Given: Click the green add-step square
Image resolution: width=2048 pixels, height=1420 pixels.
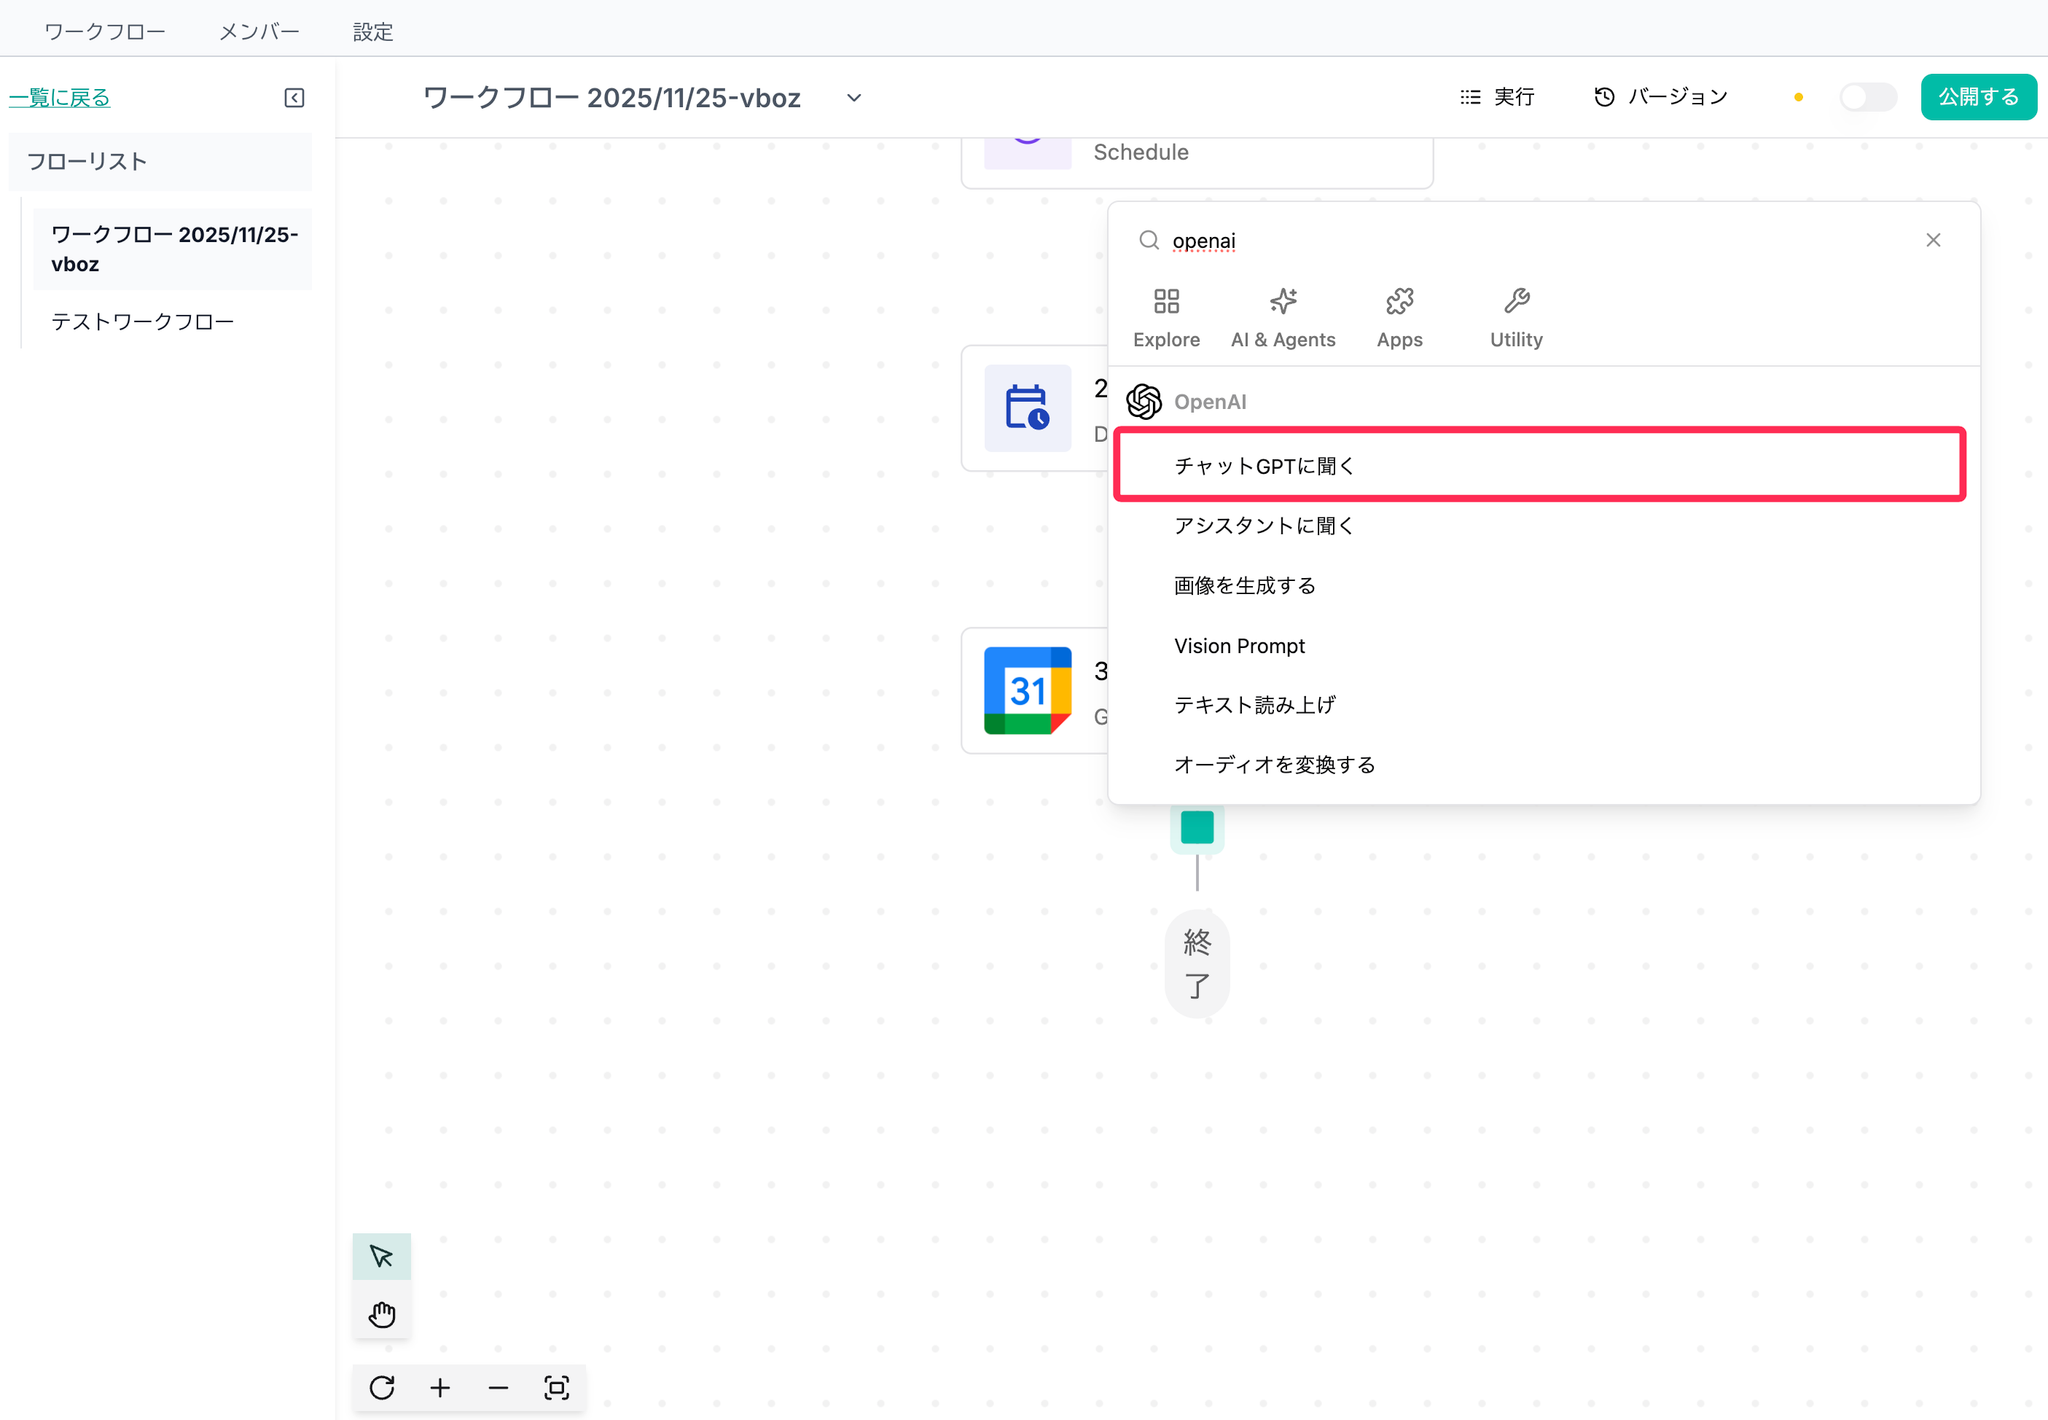Looking at the screenshot, I should [x=1197, y=827].
